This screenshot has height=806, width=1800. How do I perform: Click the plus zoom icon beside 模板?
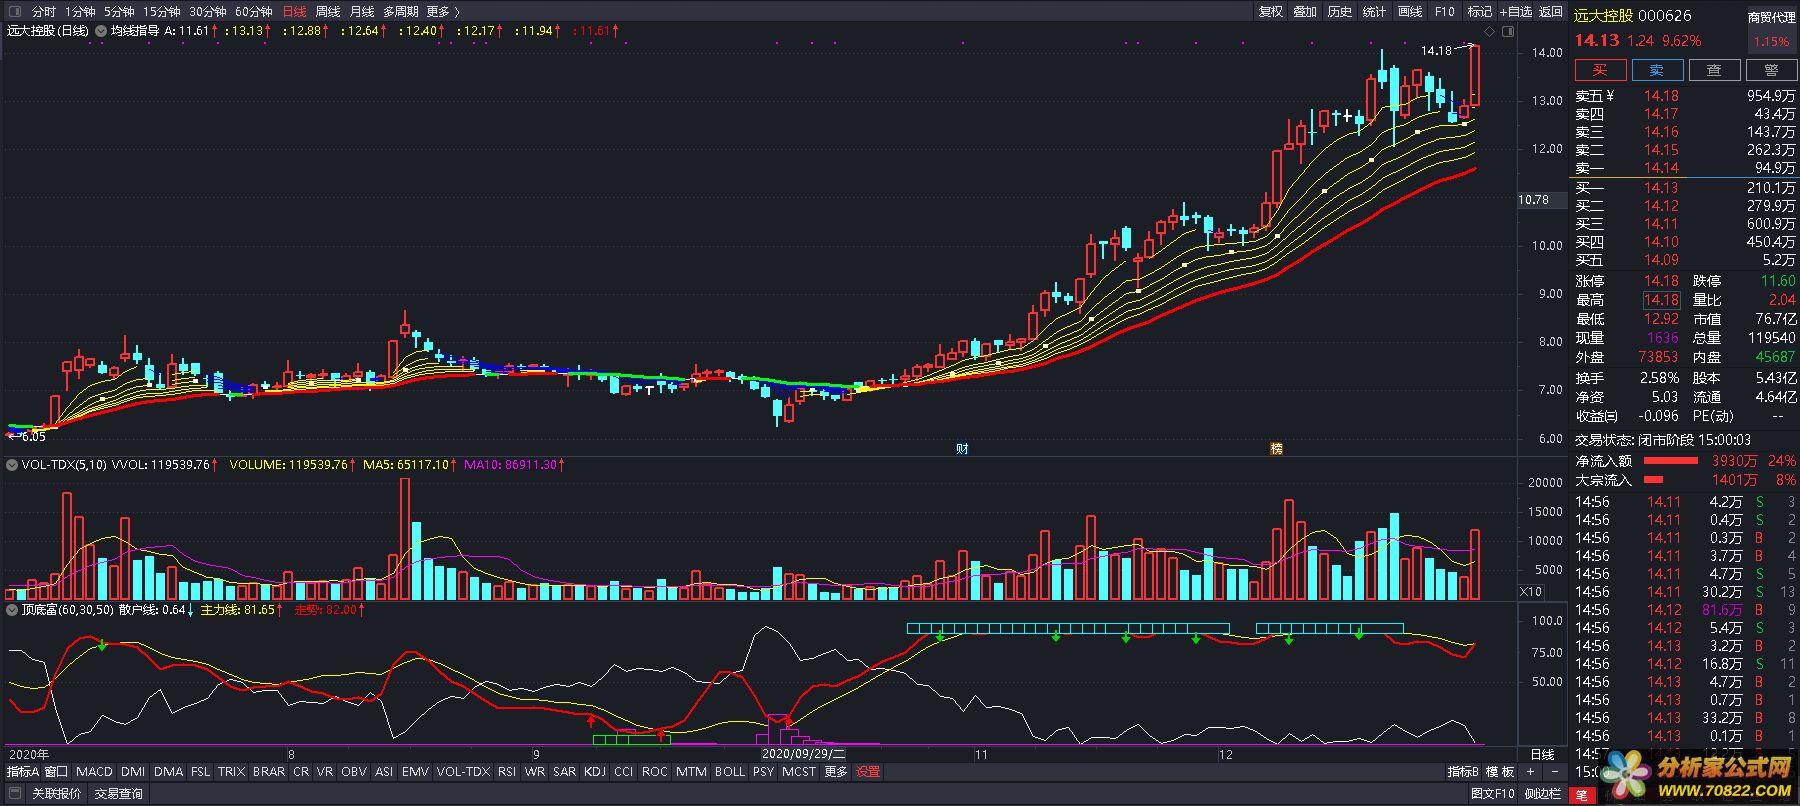coord(1530,772)
